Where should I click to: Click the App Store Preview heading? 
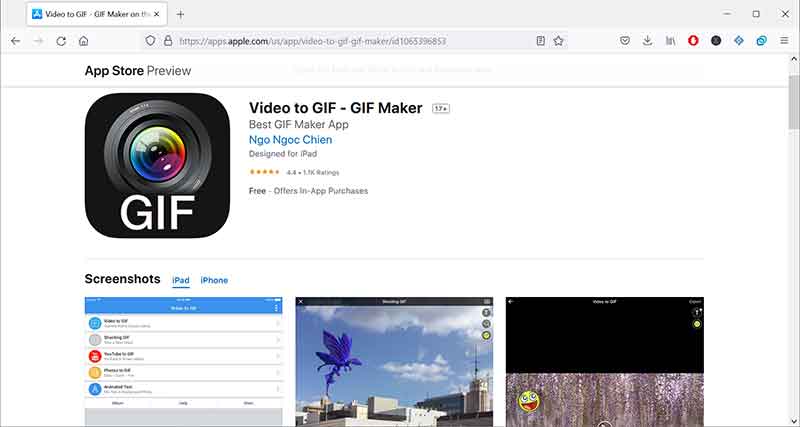pyautogui.click(x=138, y=71)
